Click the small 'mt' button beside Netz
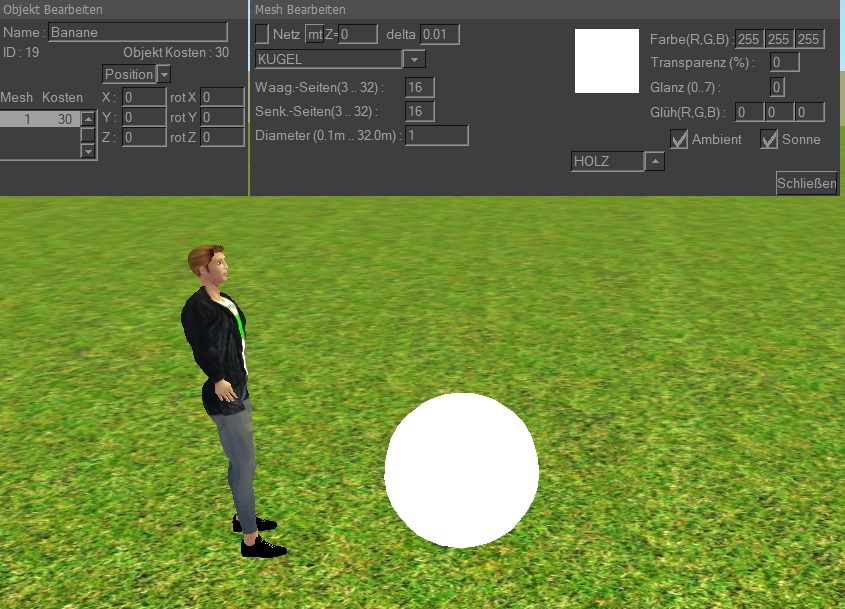 click(x=314, y=34)
